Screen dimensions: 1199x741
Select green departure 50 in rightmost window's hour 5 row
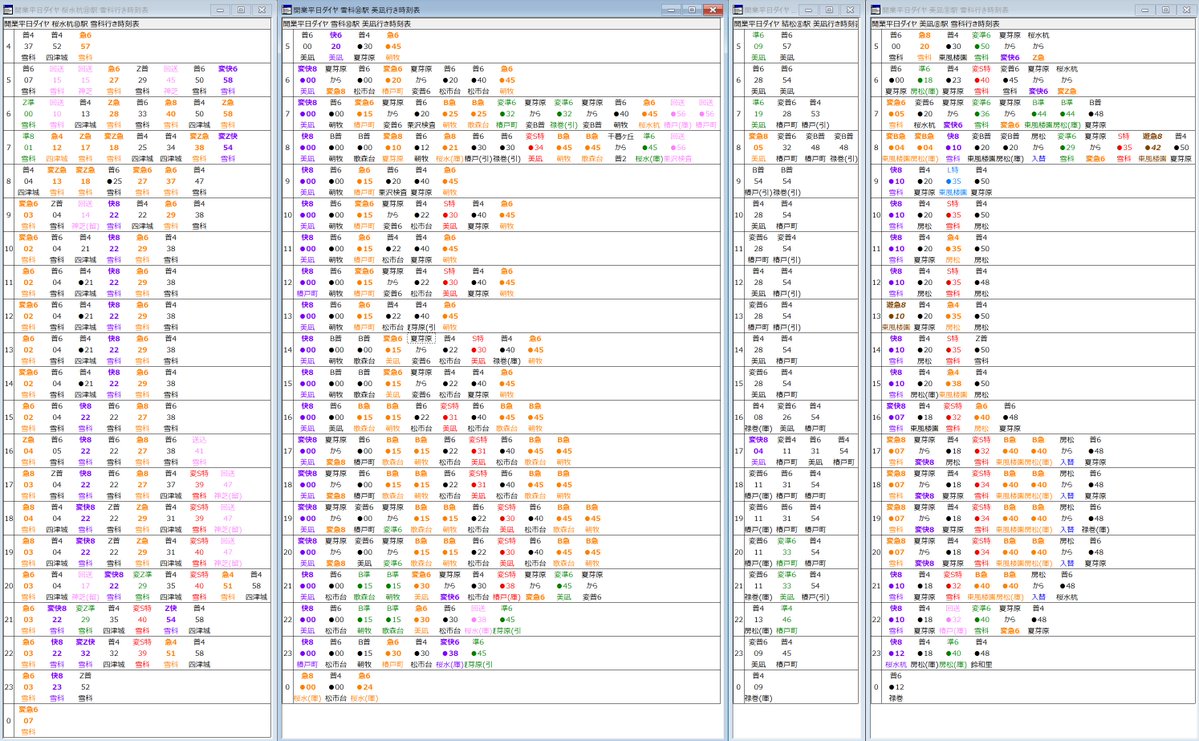[982, 46]
